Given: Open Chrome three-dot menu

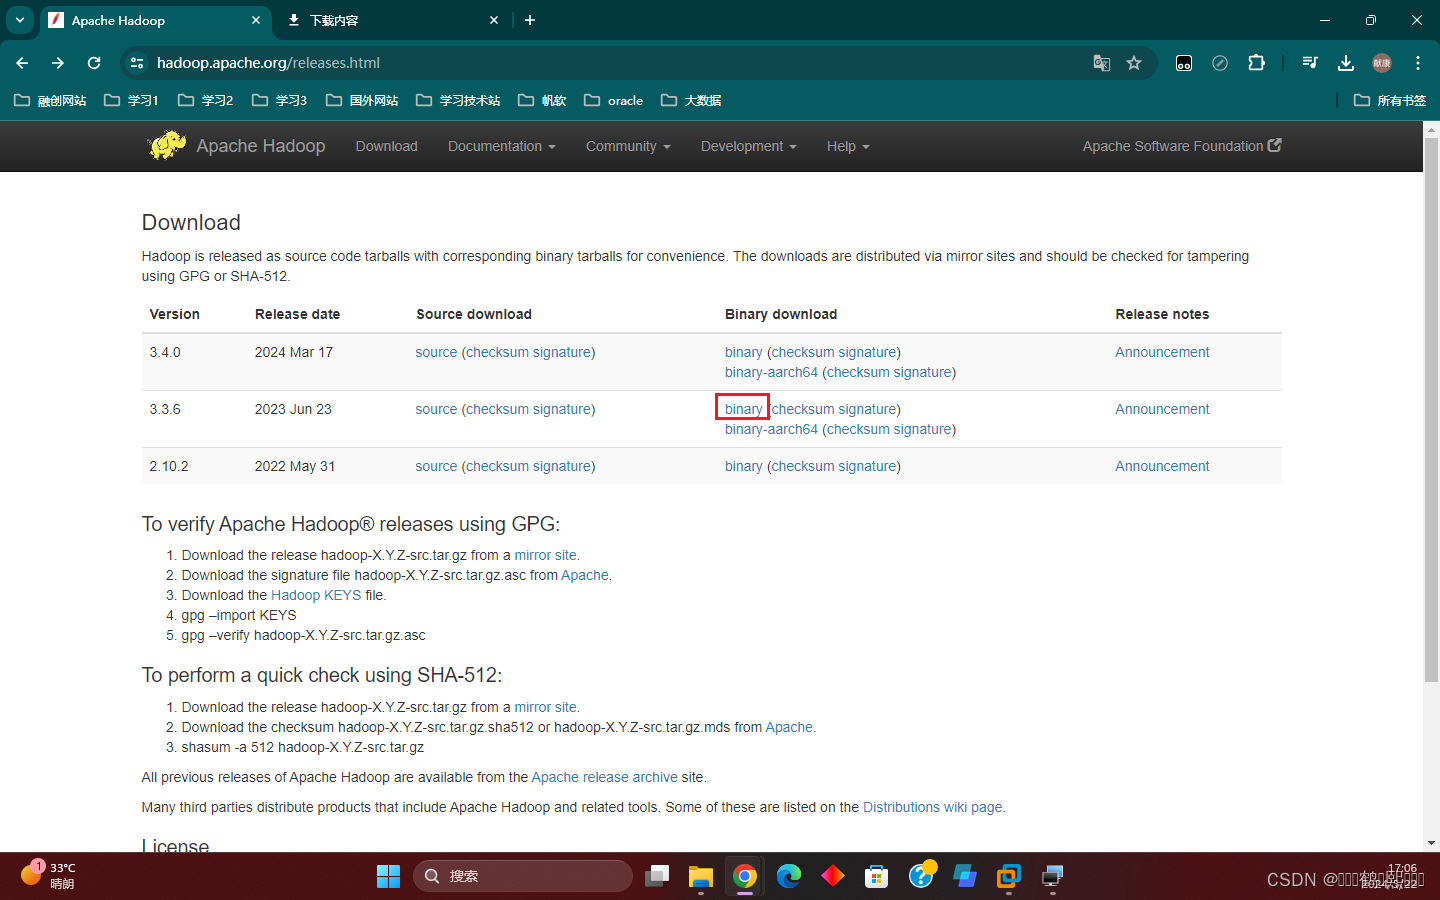Looking at the screenshot, I should point(1418,63).
